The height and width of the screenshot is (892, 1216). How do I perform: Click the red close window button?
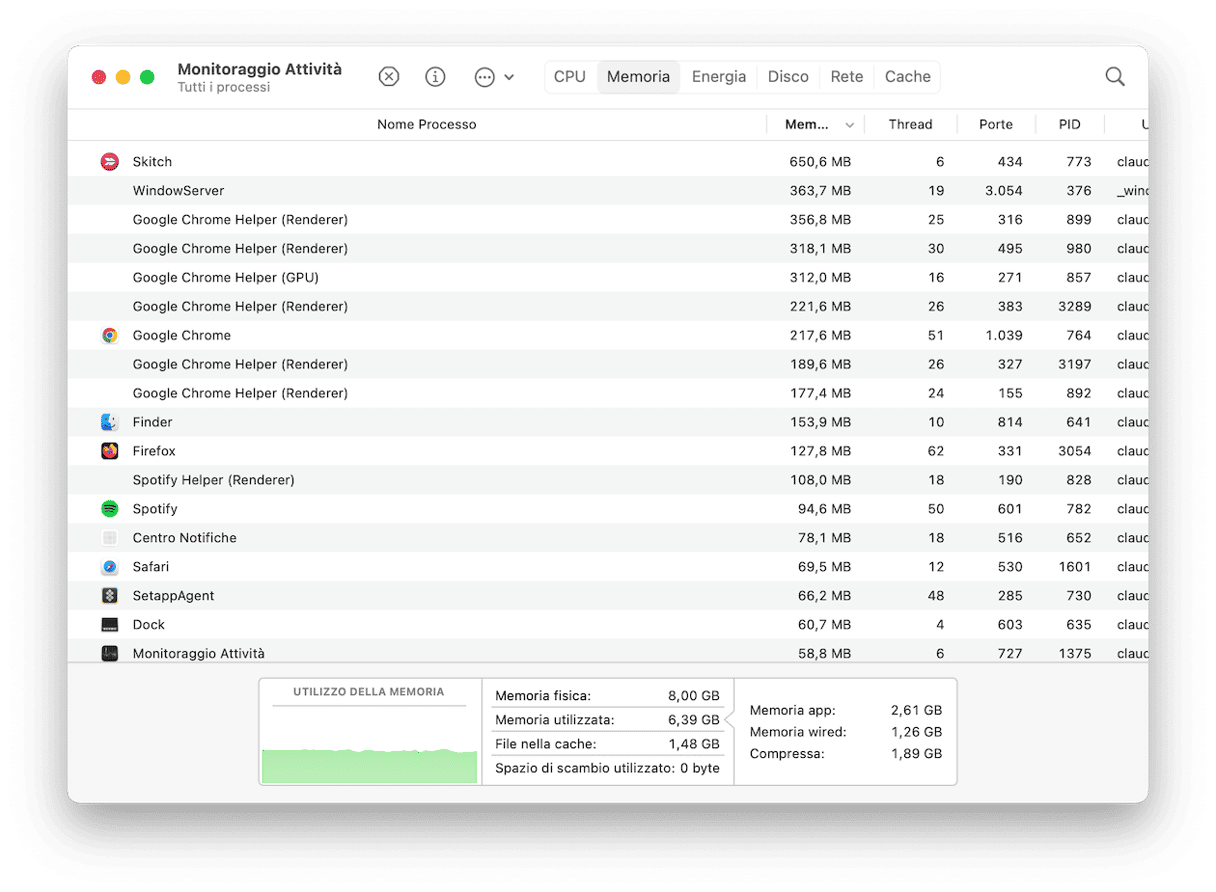point(99,77)
